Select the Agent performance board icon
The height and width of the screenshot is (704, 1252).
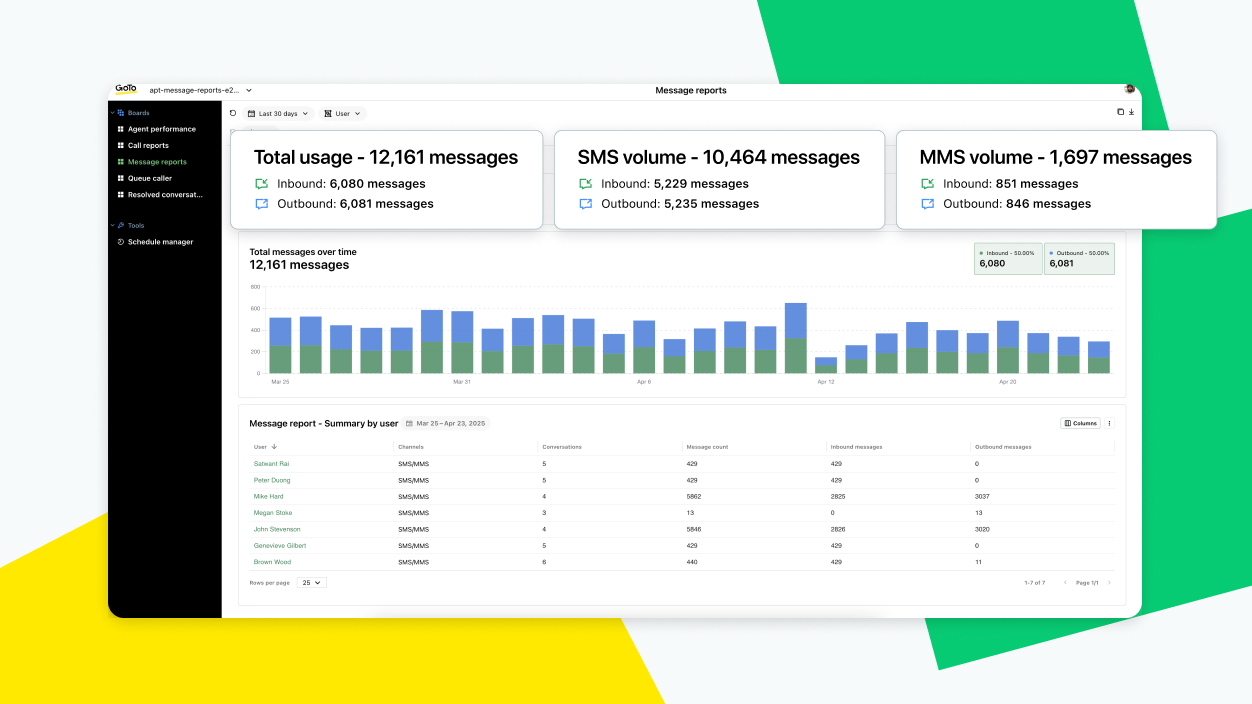[120, 129]
